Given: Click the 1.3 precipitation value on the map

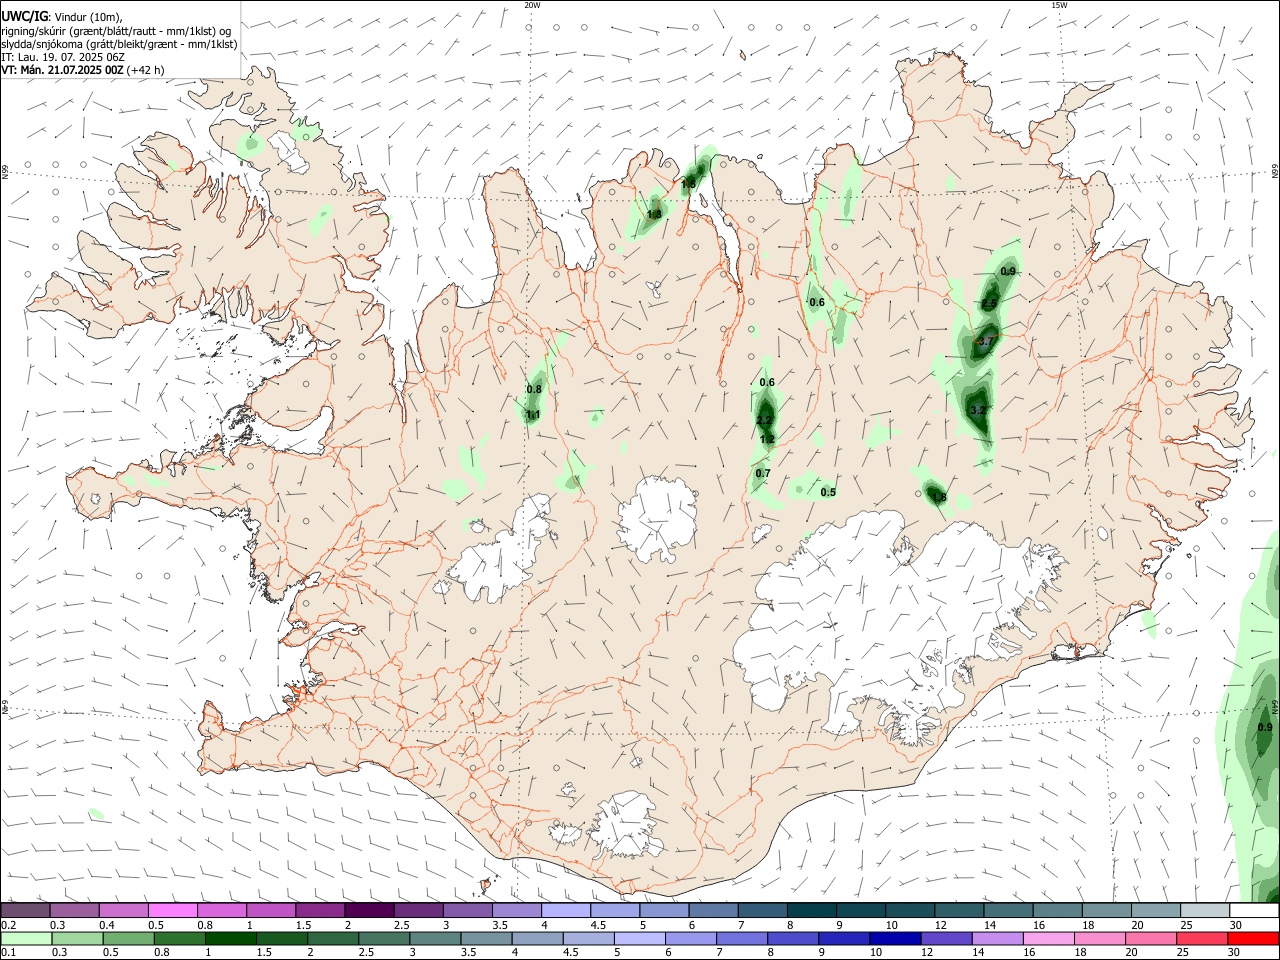Looking at the screenshot, I should click(x=654, y=213).
